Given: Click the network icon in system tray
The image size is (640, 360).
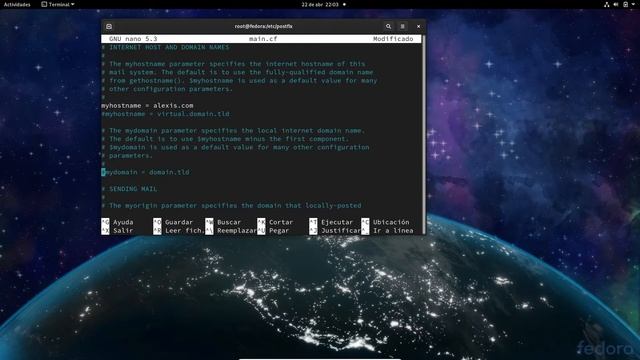Looking at the screenshot, I should point(607,4).
